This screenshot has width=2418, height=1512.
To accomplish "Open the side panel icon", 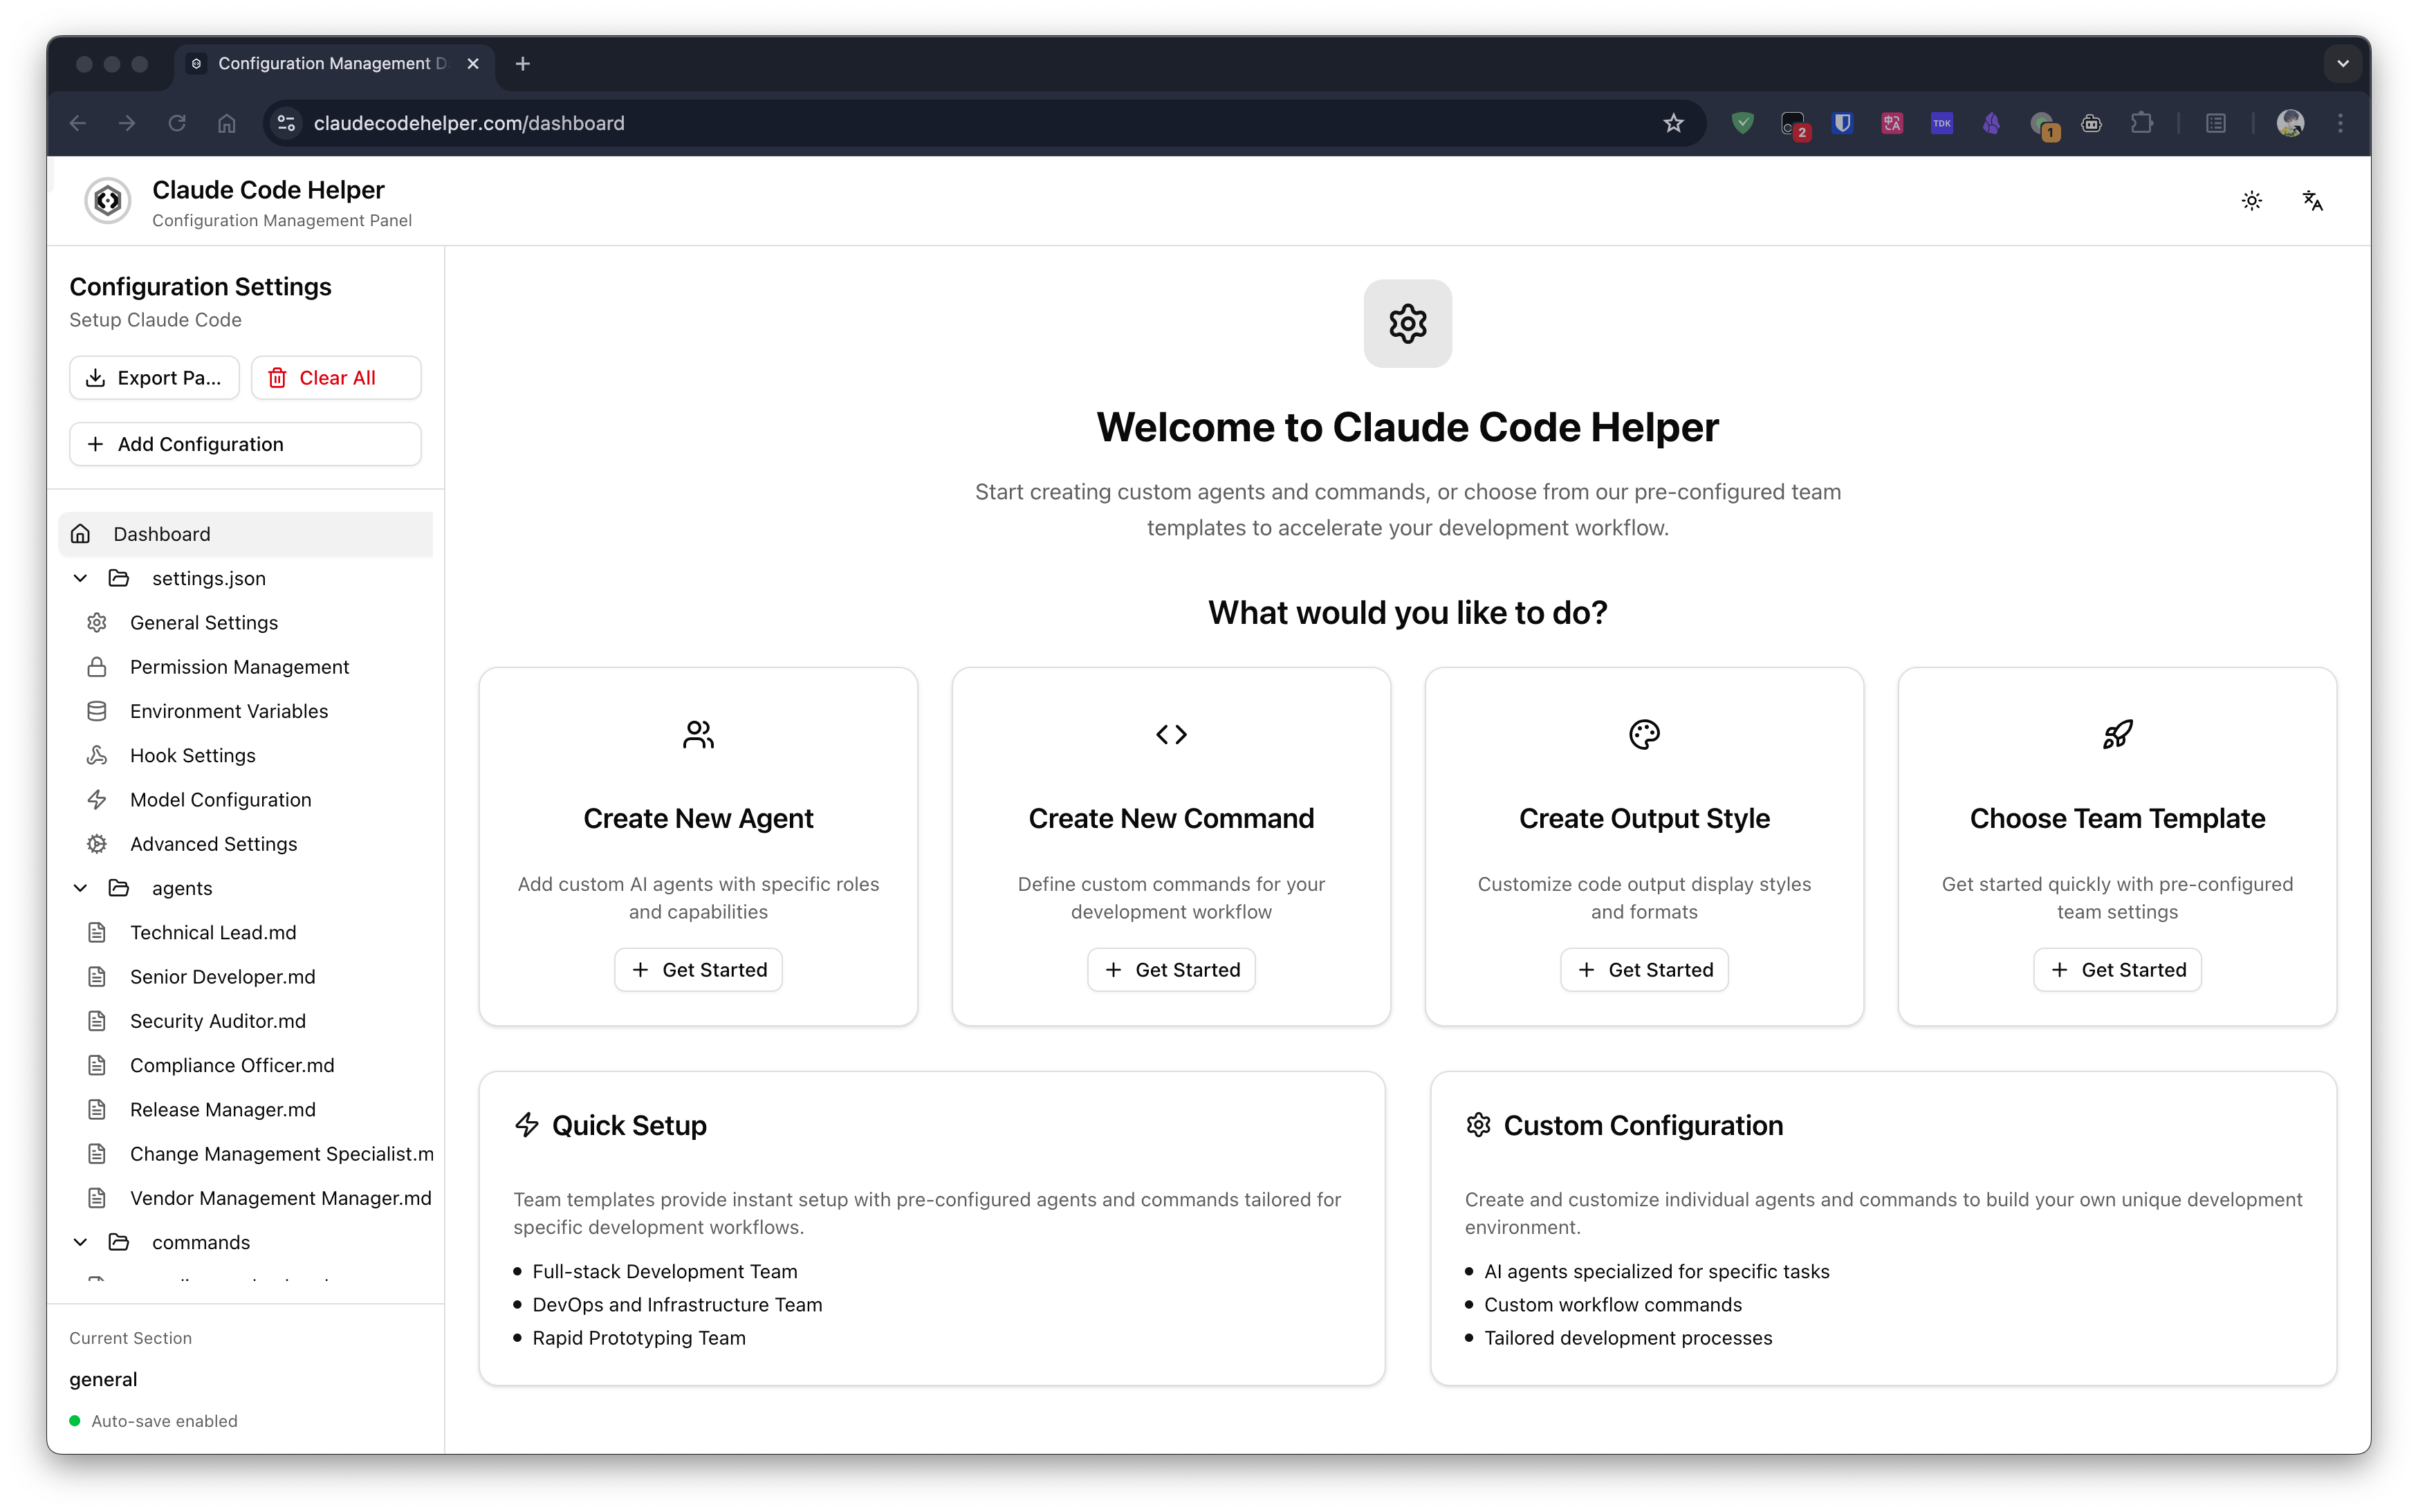I will (2216, 123).
